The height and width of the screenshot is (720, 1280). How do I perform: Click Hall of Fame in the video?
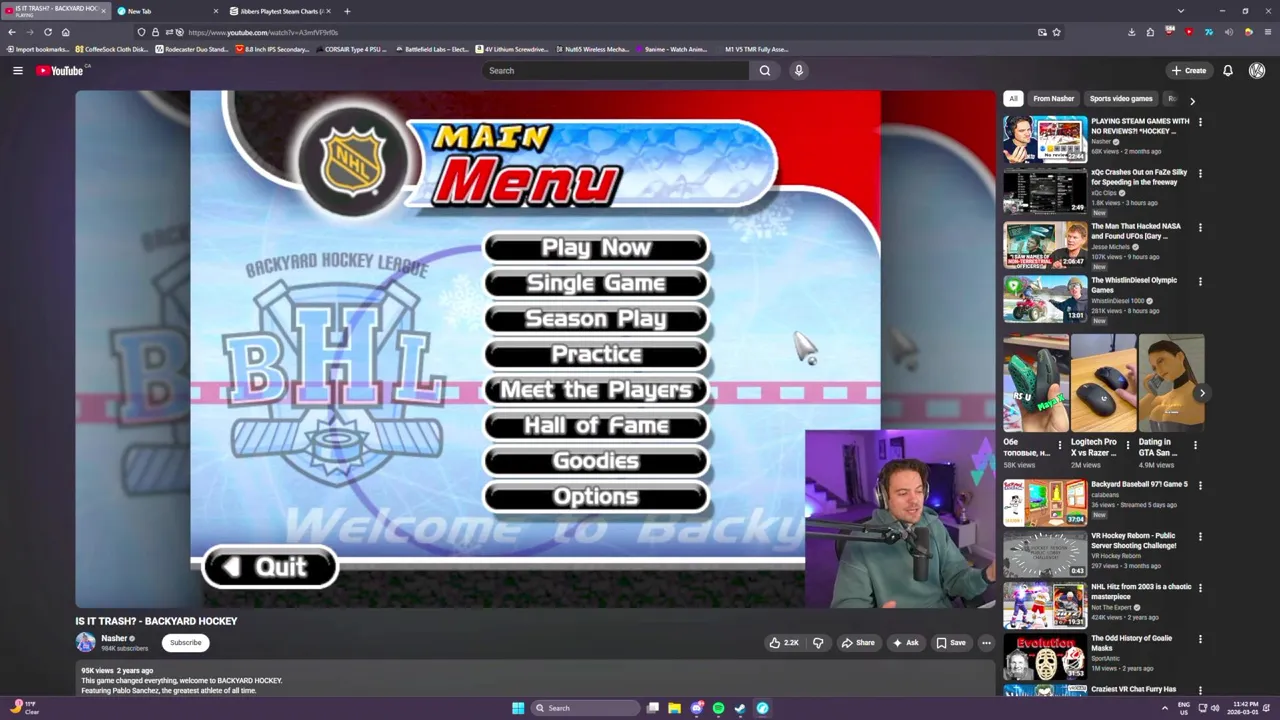(x=596, y=426)
